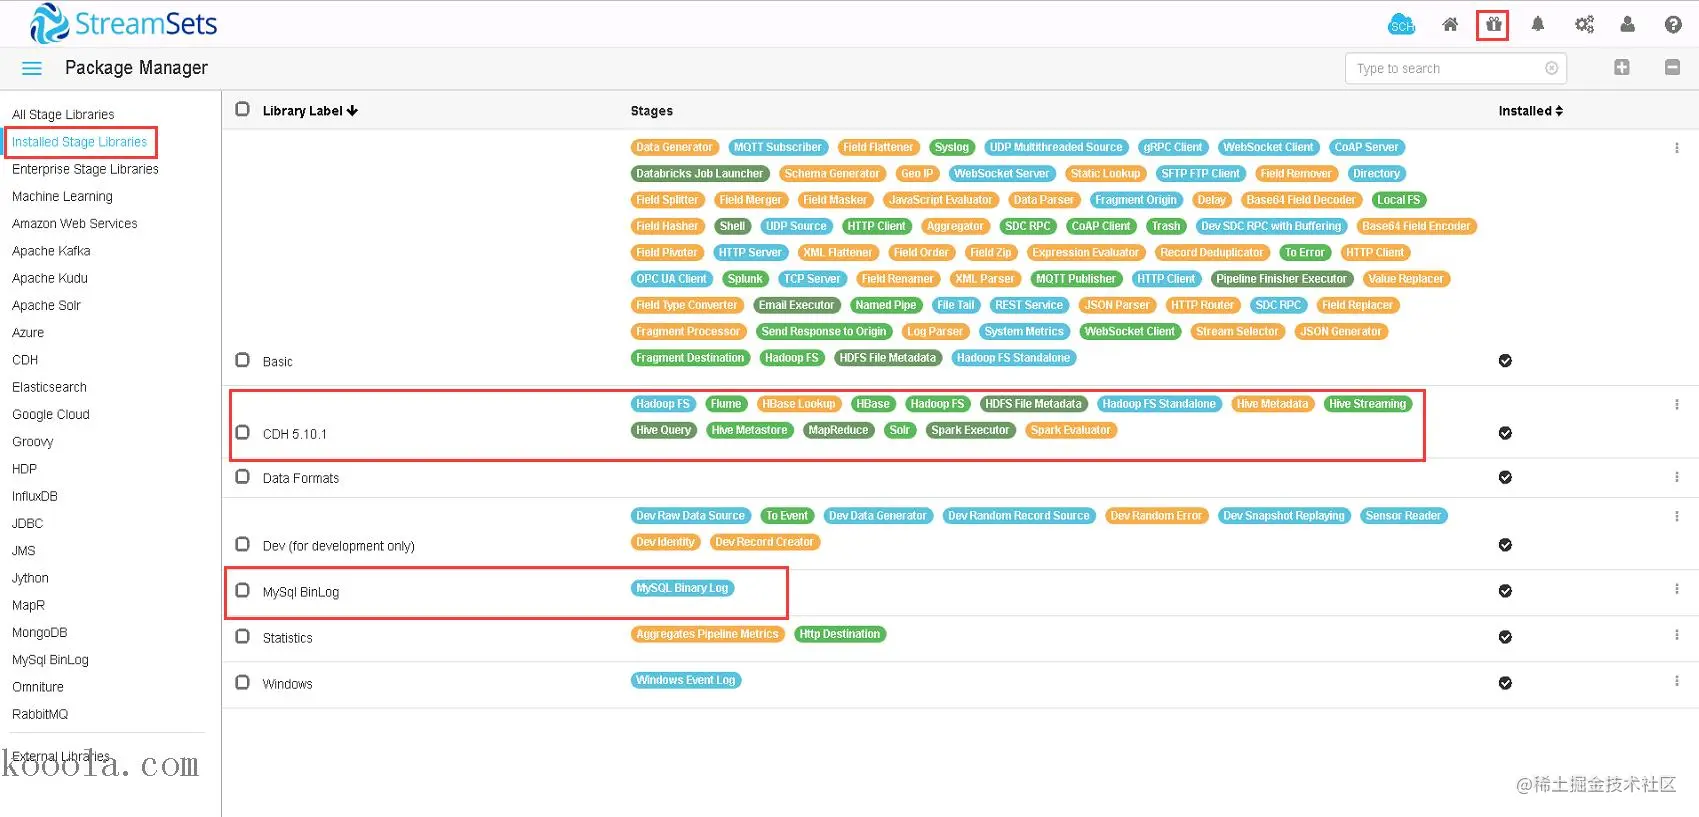Open the StreamSets logo

[124, 24]
